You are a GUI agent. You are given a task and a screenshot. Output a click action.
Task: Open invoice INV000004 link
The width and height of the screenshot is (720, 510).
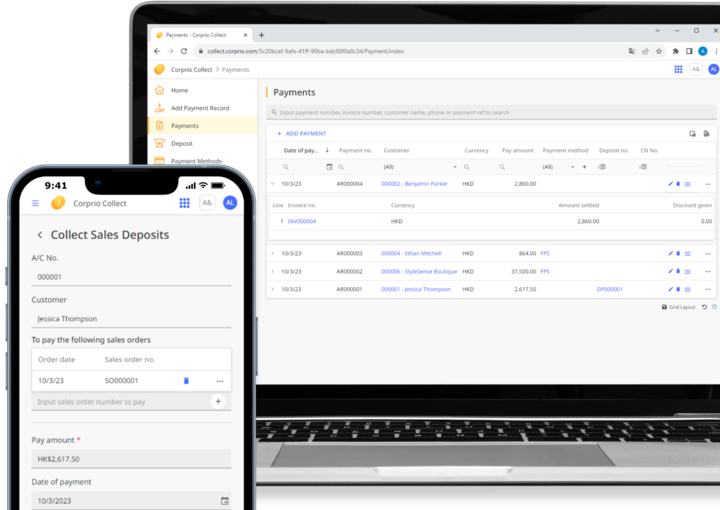(x=302, y=221)
